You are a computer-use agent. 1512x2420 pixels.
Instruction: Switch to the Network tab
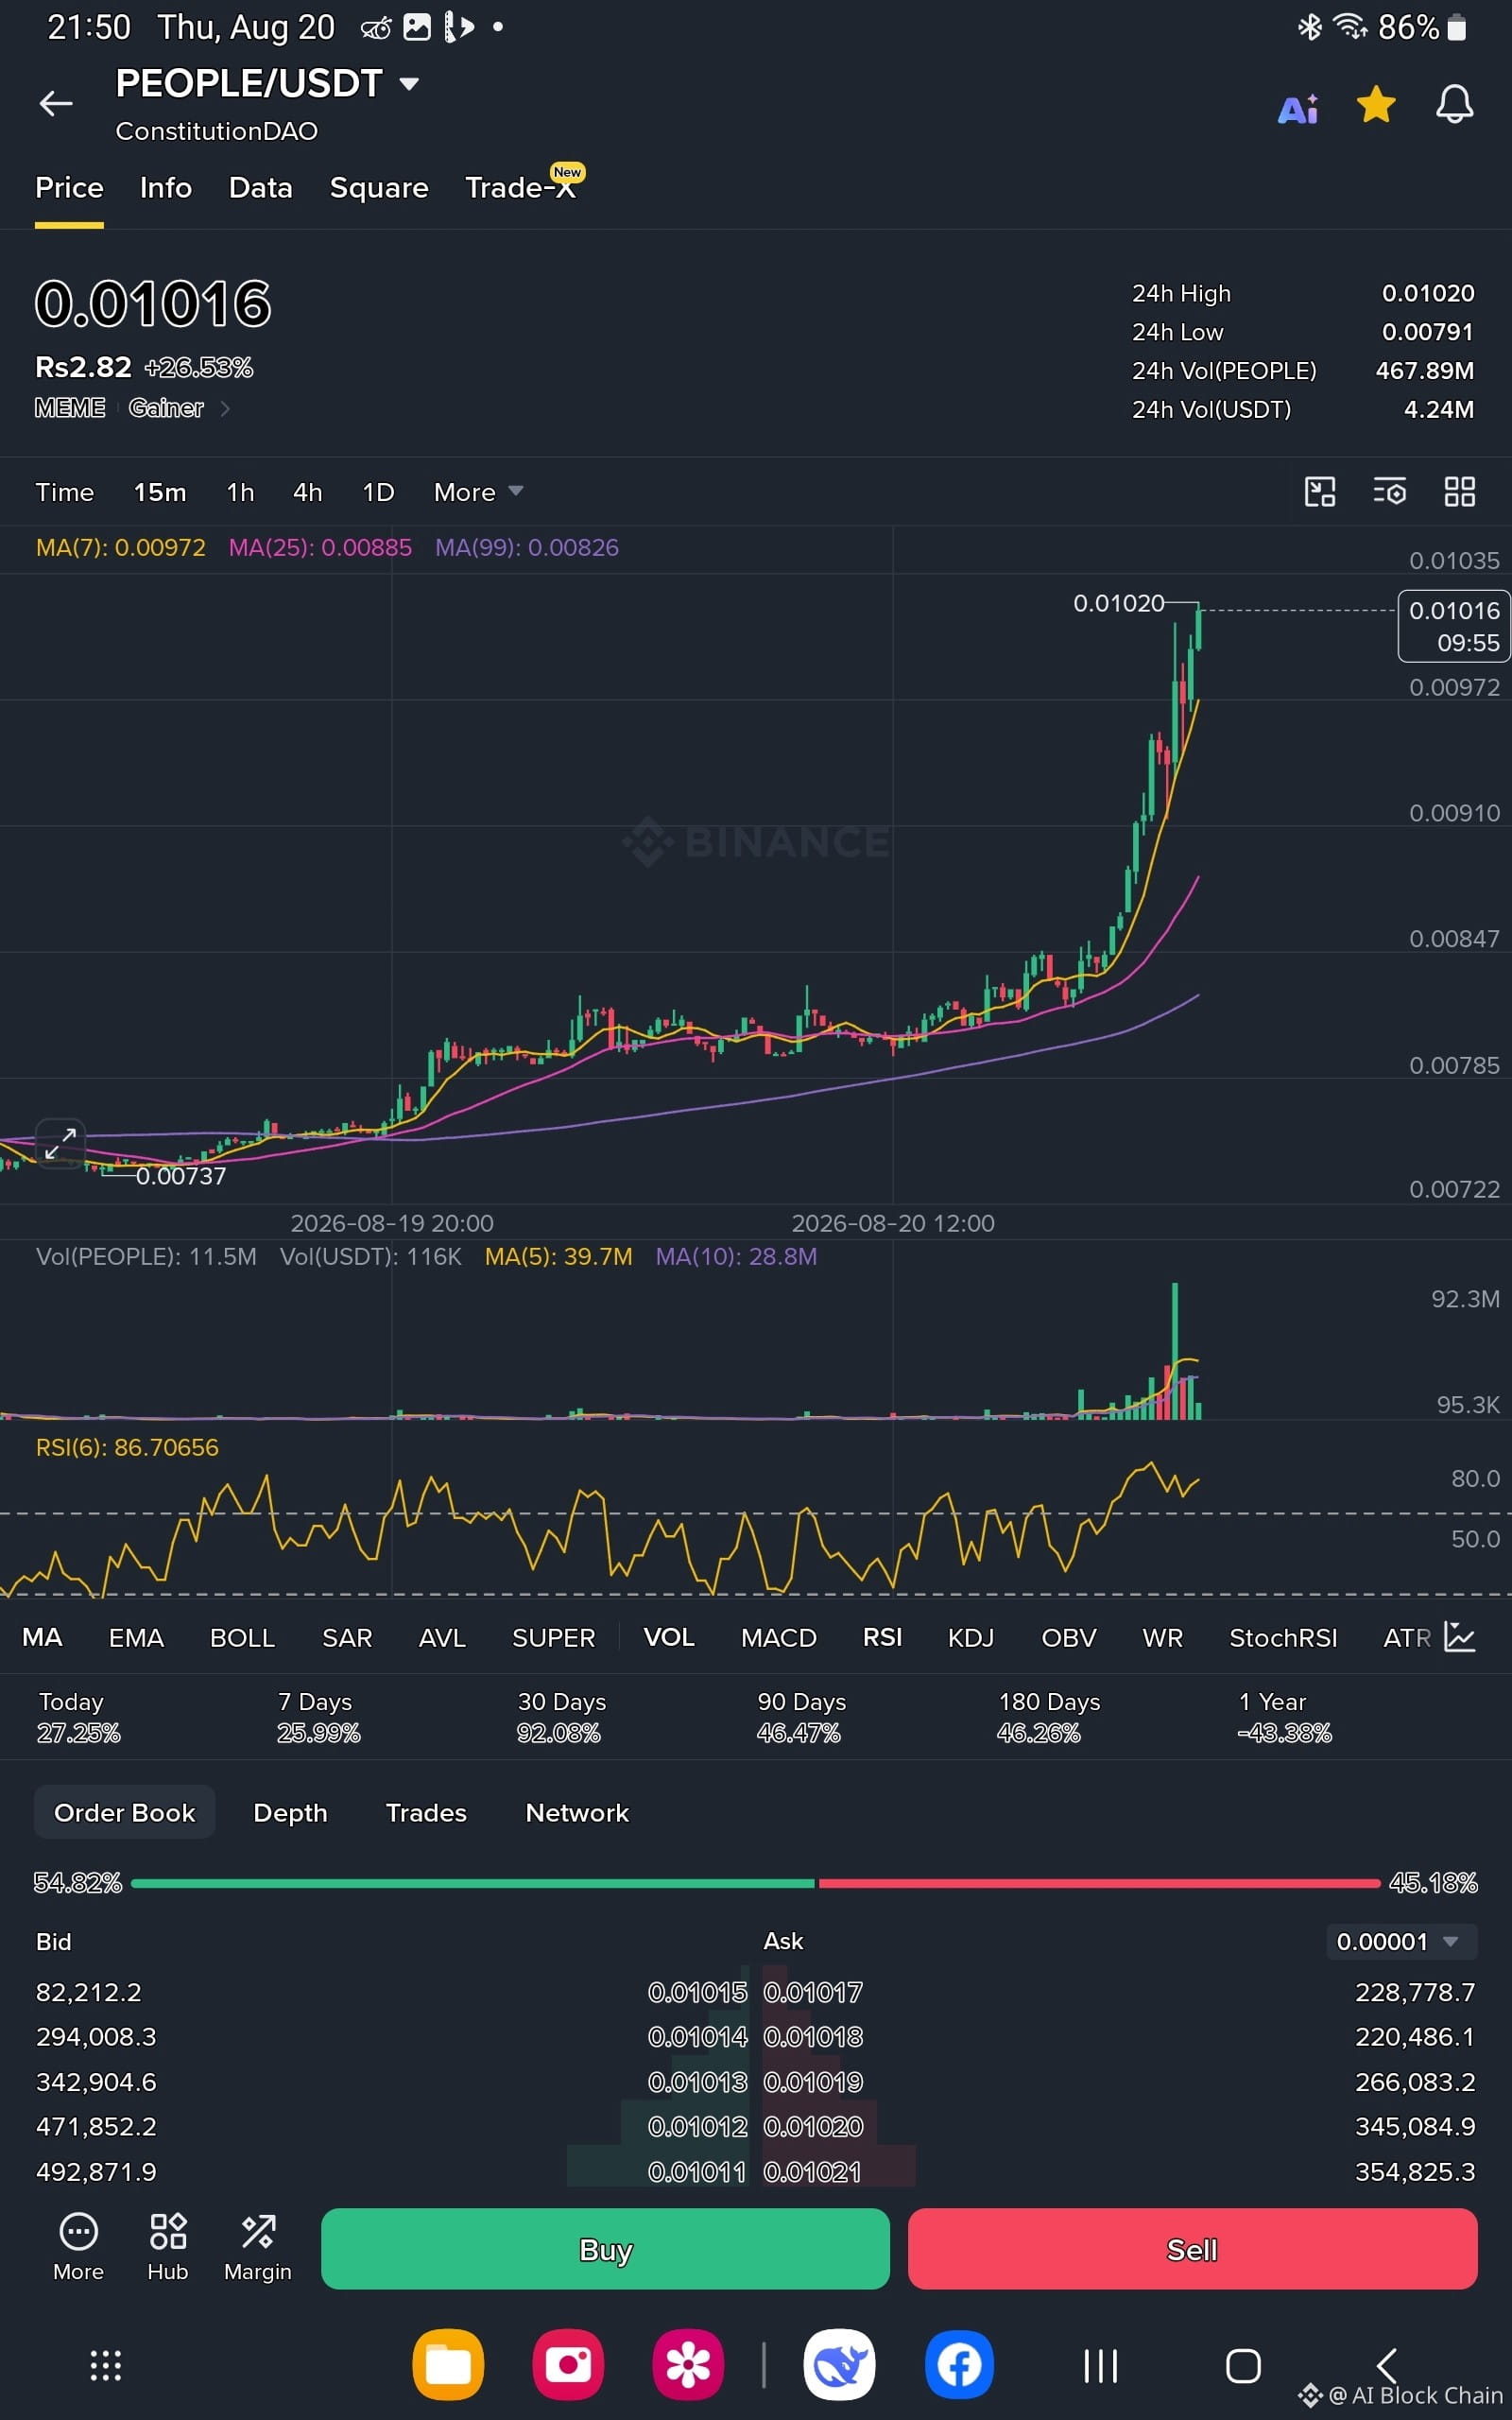click(x=577, y=1812)
